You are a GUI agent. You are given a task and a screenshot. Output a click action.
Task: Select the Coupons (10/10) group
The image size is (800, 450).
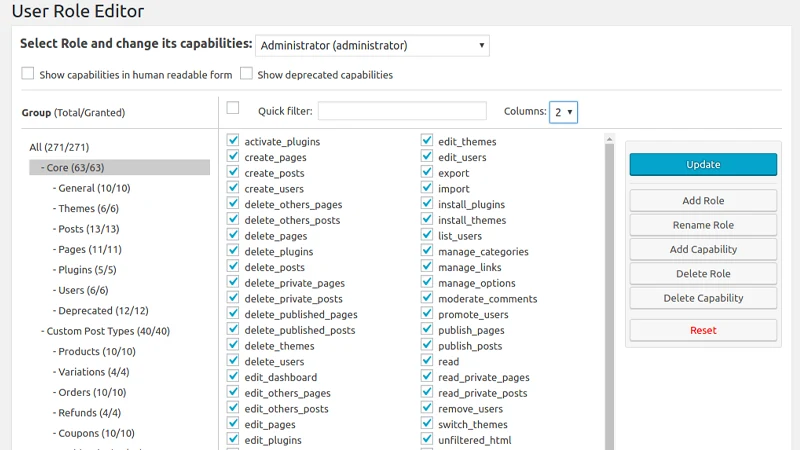[94, 433]
